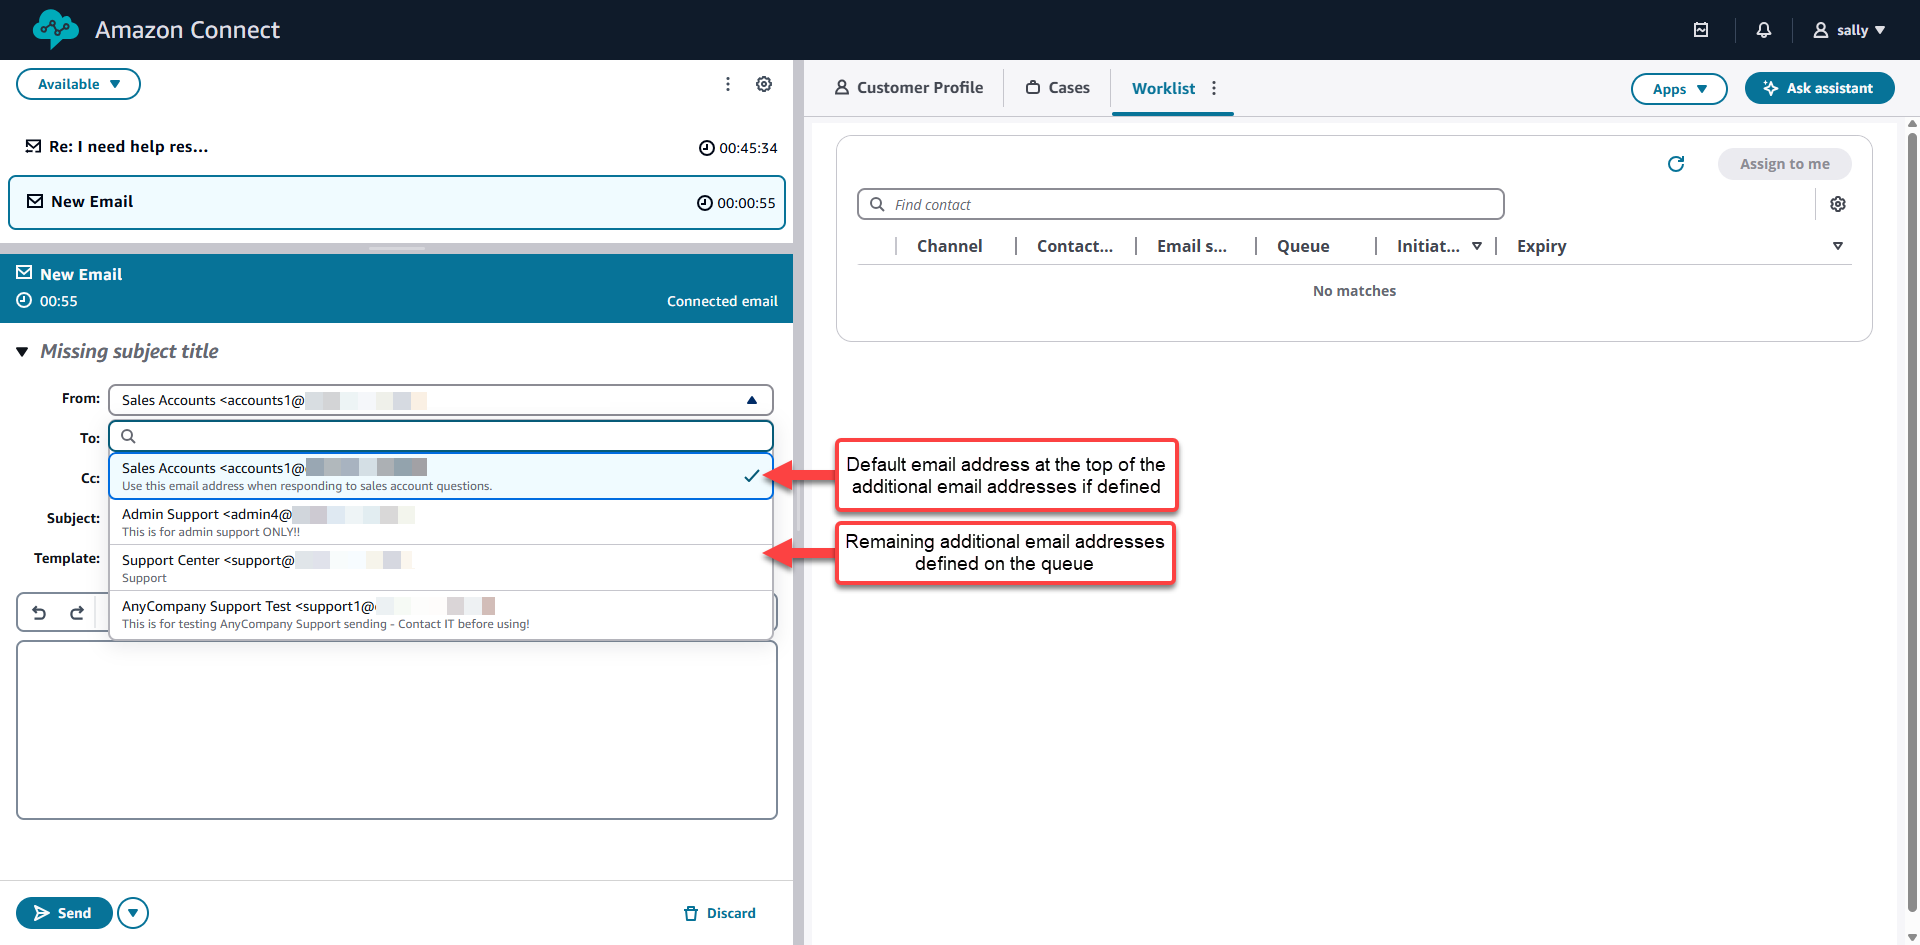Click the task scheduling icon in the header
The image size is (1920, 945).
tap(1701, 30)
